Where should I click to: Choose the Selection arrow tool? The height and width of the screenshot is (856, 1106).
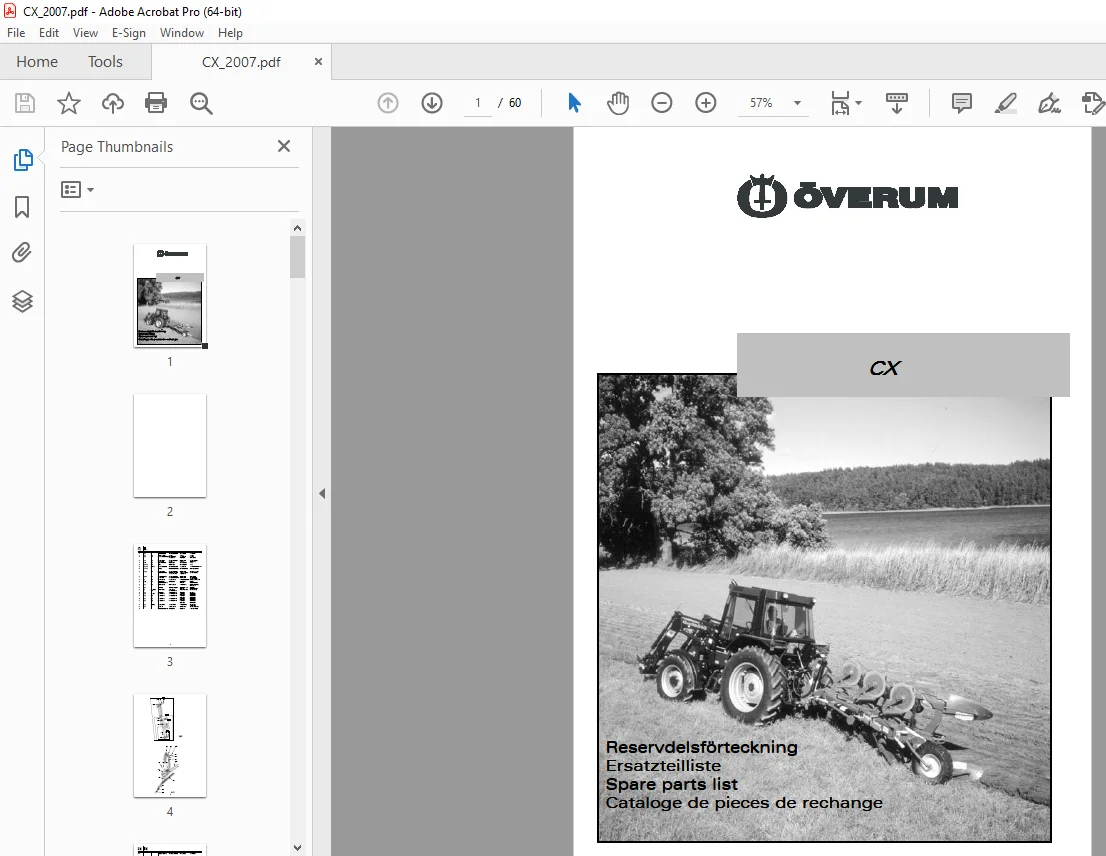tap(574, 103)
